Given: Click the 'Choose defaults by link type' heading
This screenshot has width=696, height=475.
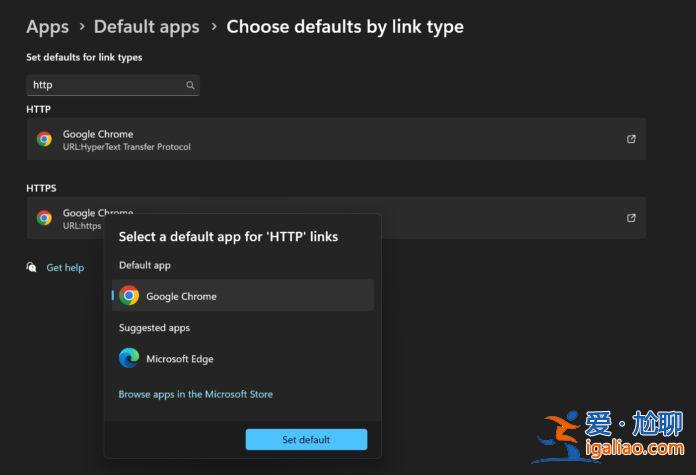Looking at the screenshot, I should [345, 27].
